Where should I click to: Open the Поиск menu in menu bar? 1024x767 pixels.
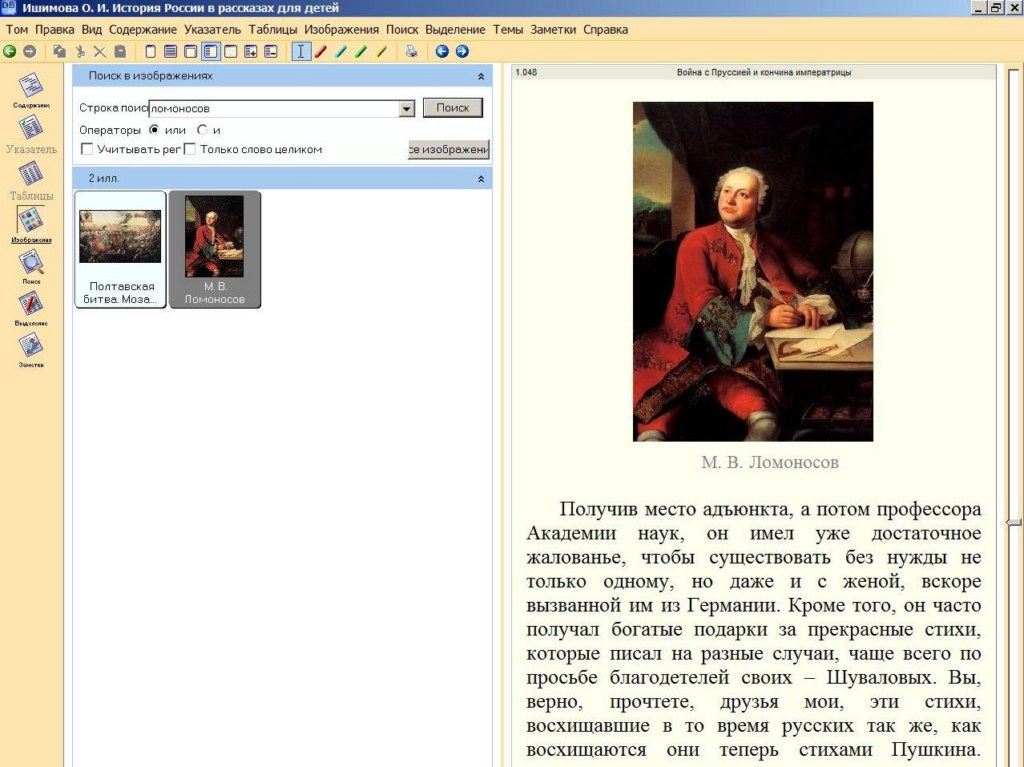coord(402,29)
